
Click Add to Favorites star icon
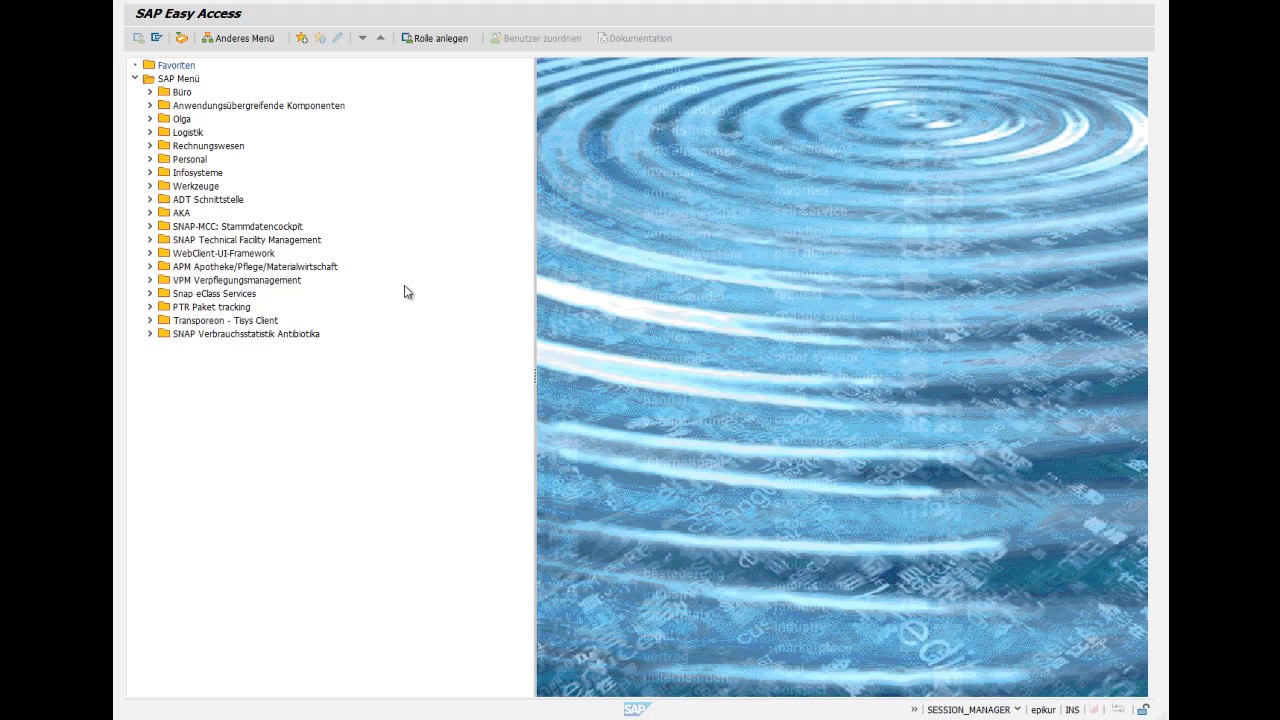tap(302, 38)
